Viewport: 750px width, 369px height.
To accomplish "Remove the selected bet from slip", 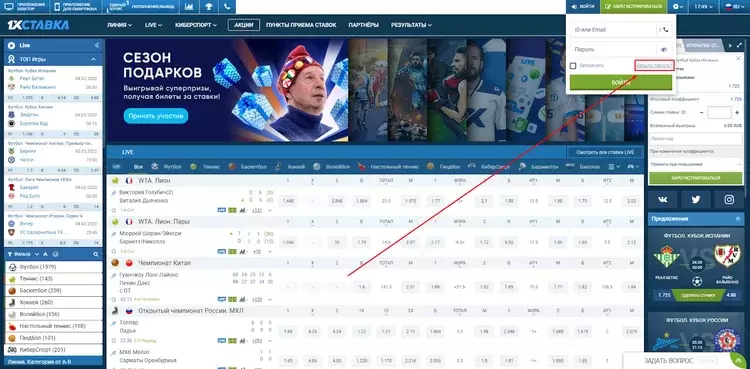I will tap(739, 57).
